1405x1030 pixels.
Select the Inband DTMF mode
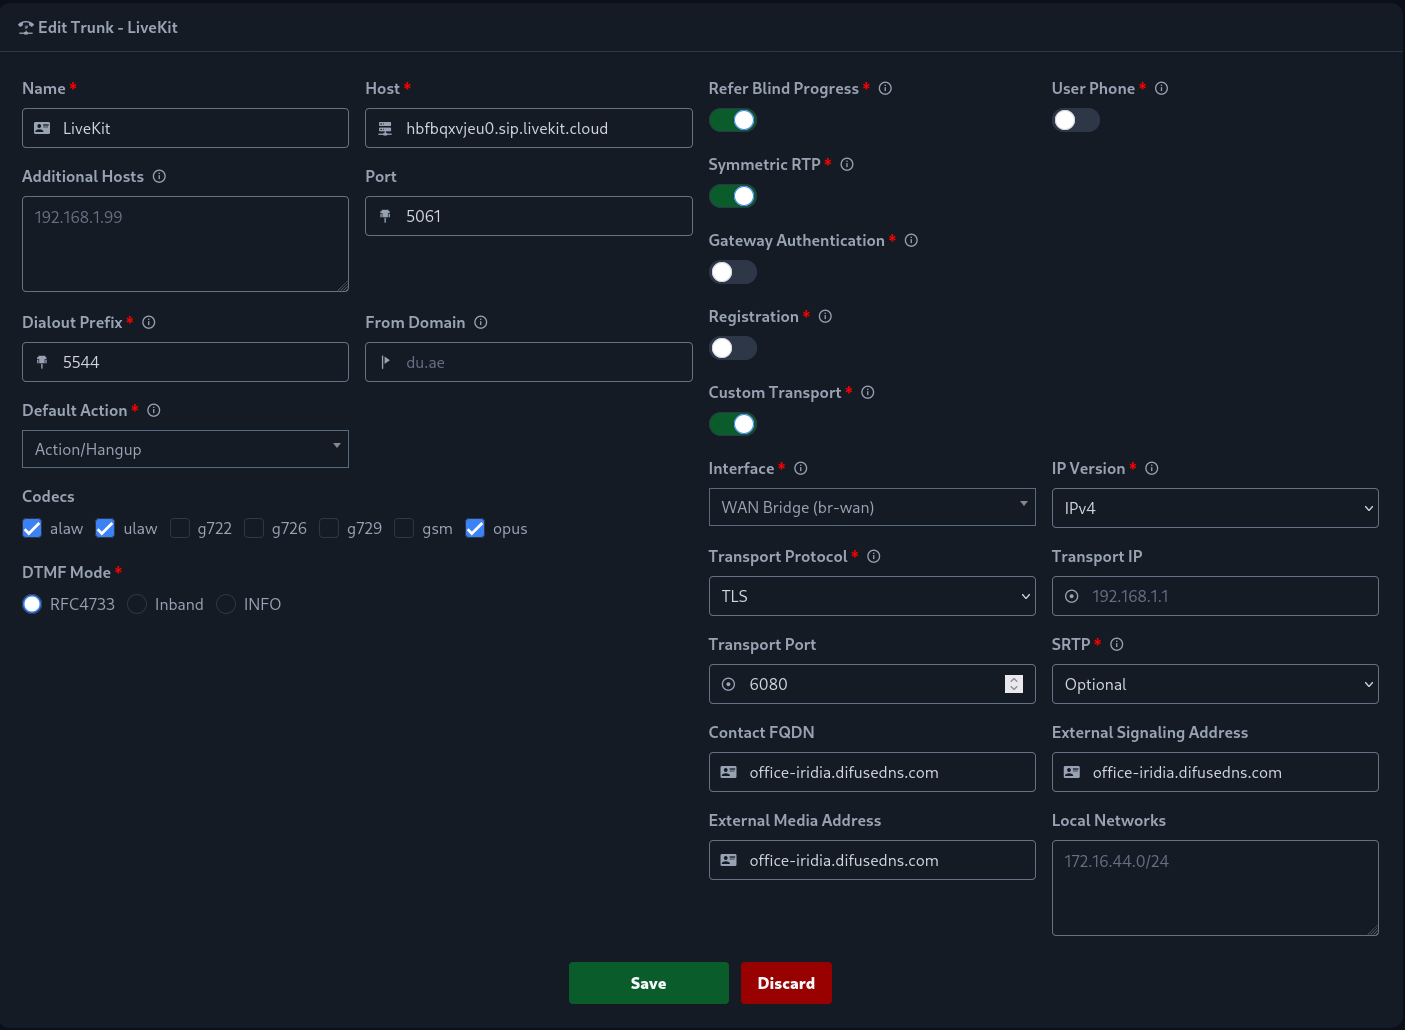pyautogui.click(x=138, y=604)
